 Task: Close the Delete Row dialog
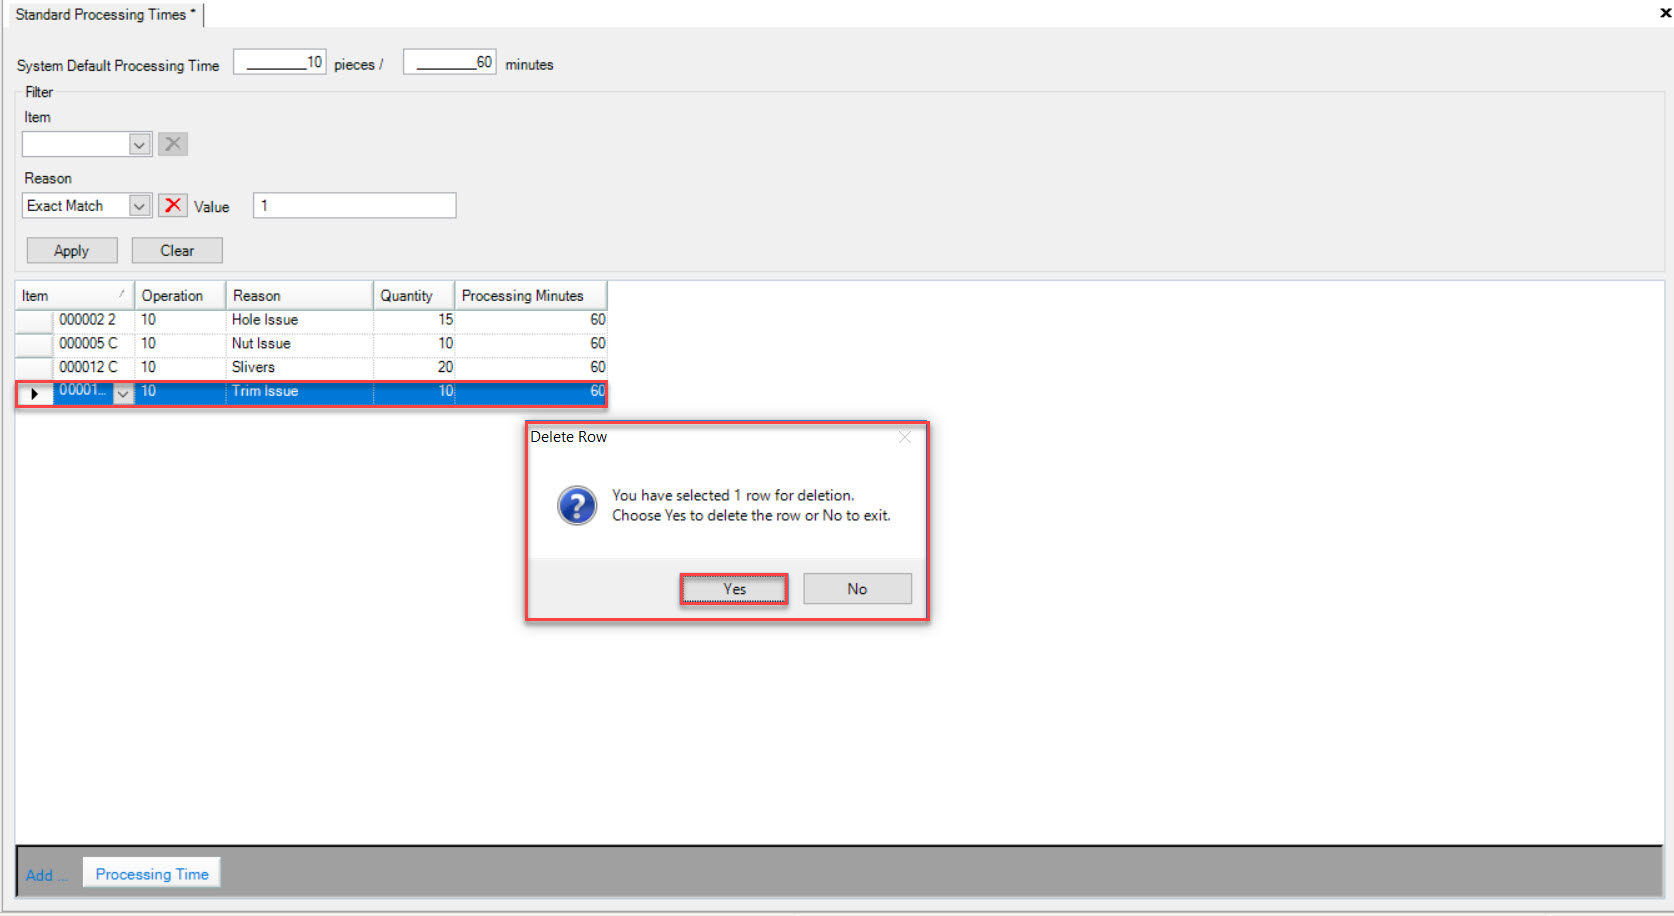pos(905,437)
